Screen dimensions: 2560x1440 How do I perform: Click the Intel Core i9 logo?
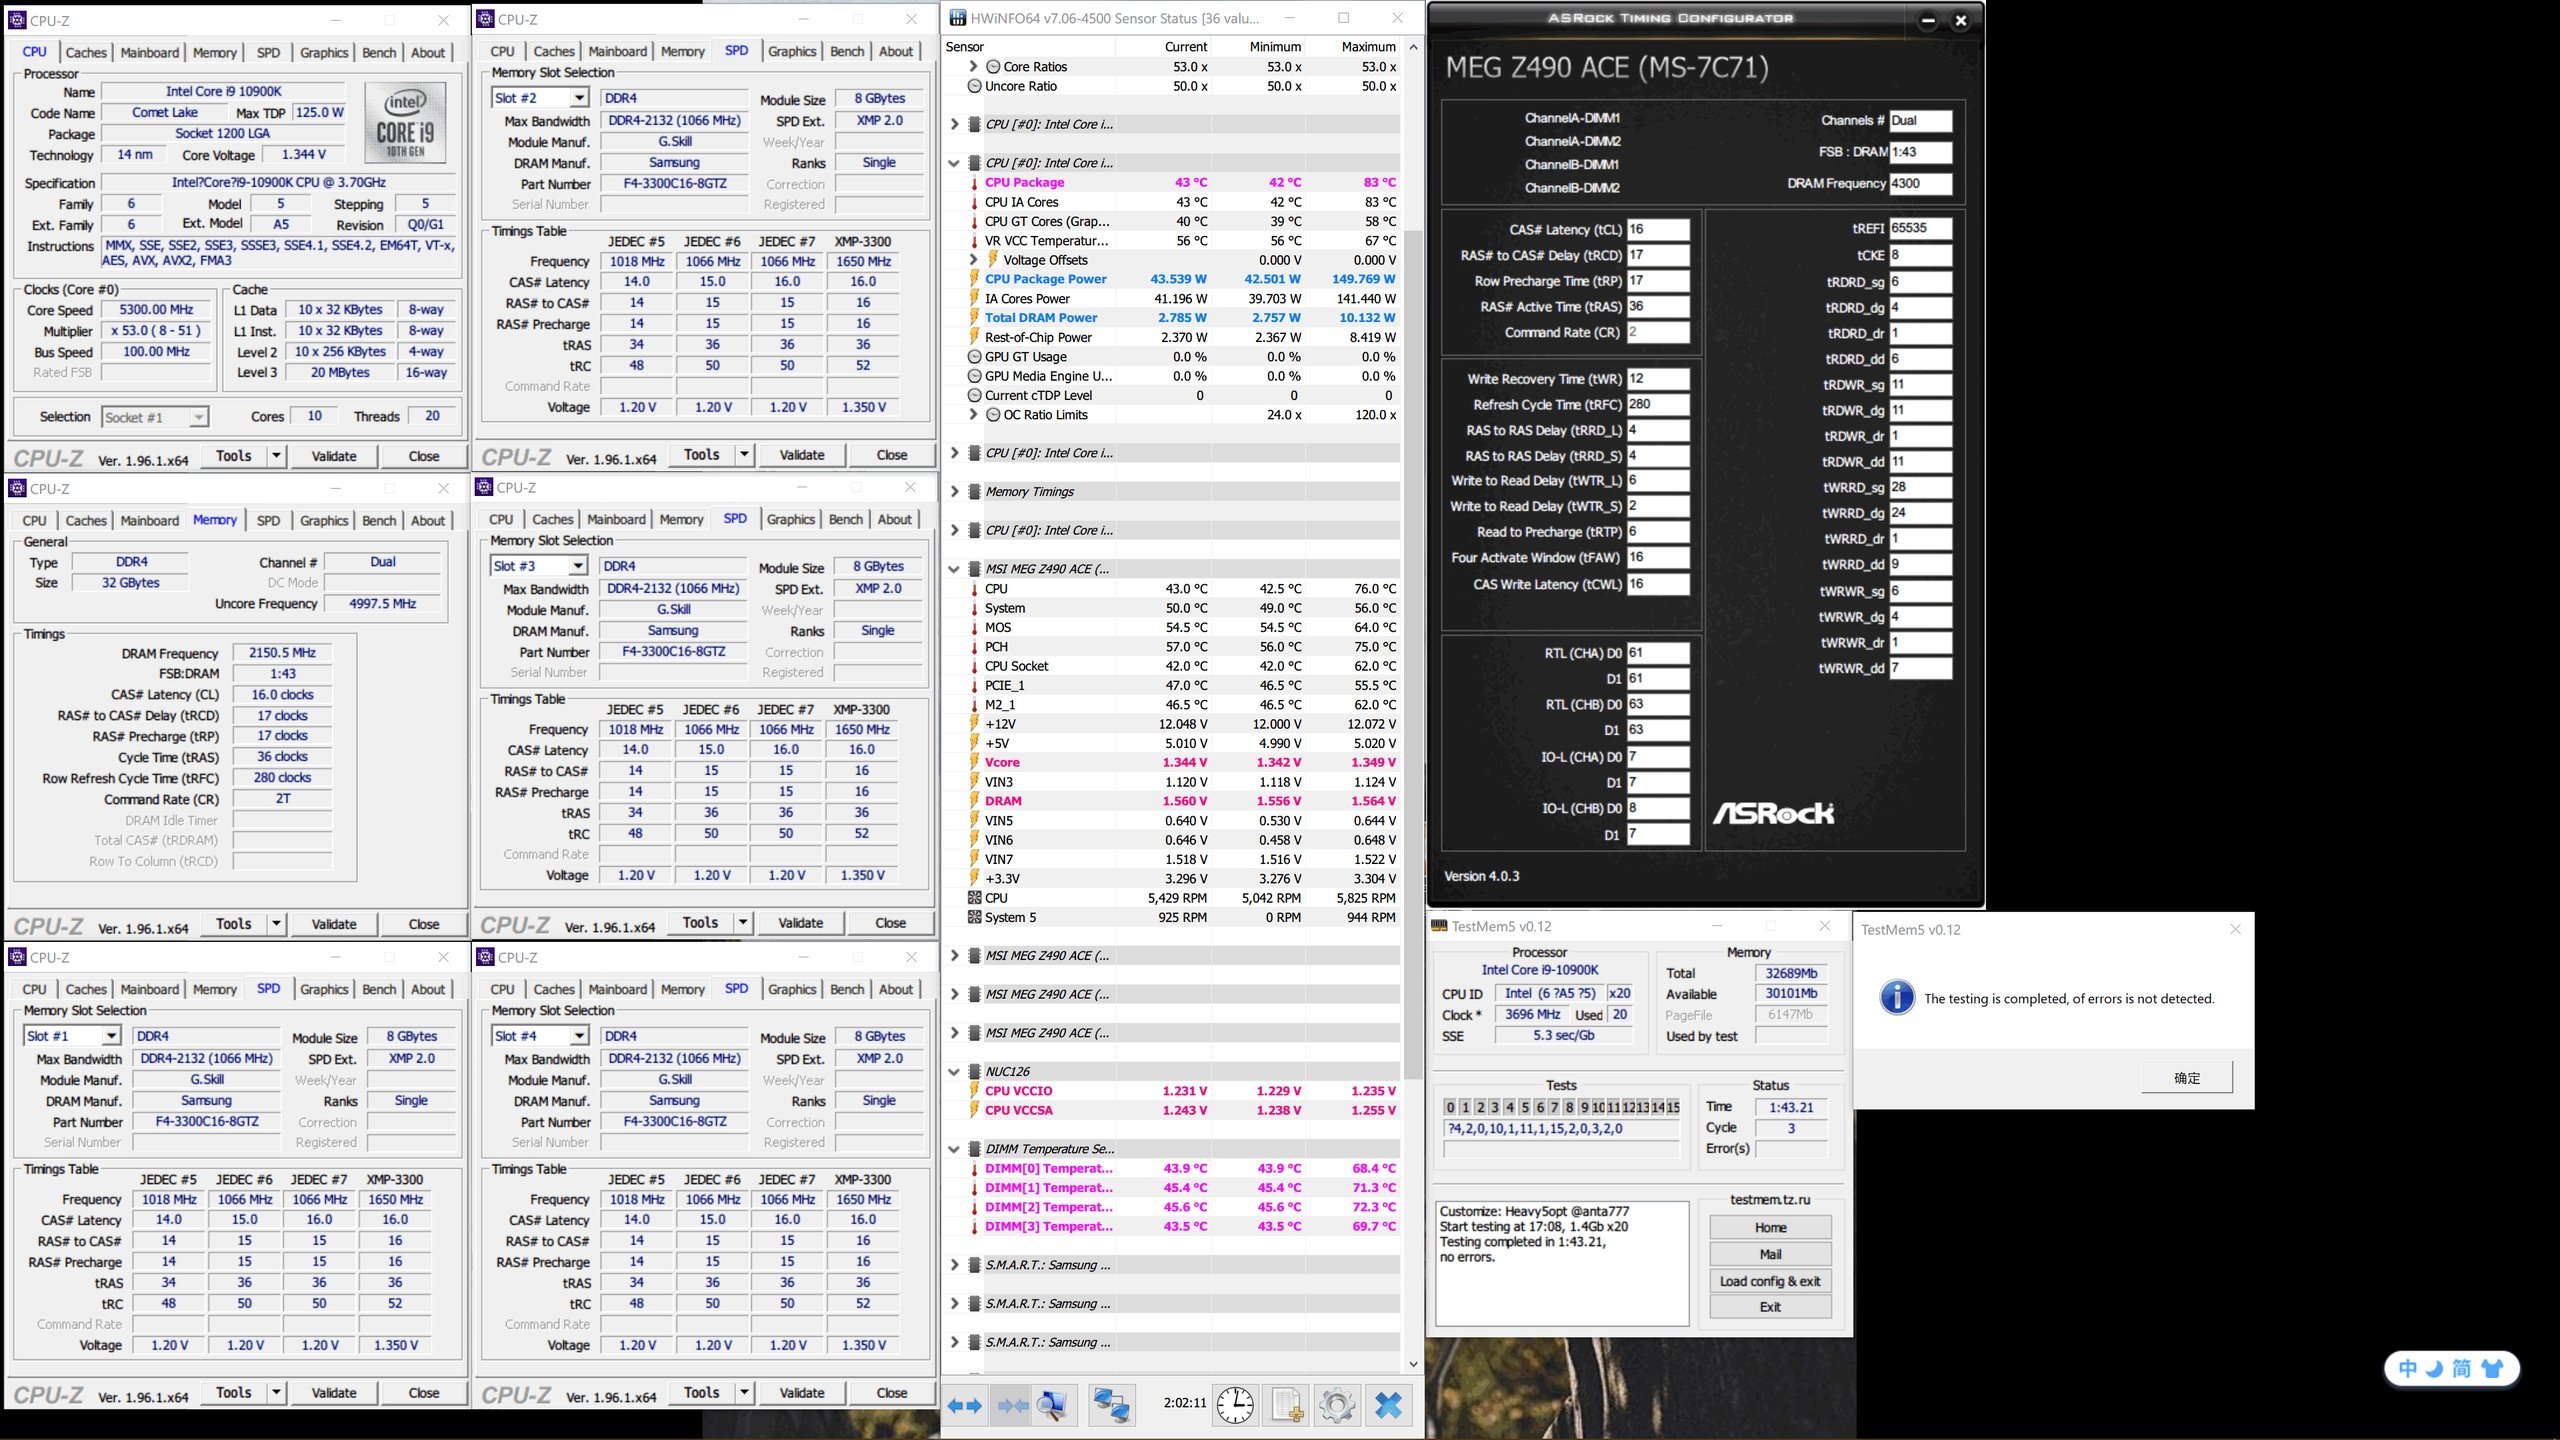point(405,125)
